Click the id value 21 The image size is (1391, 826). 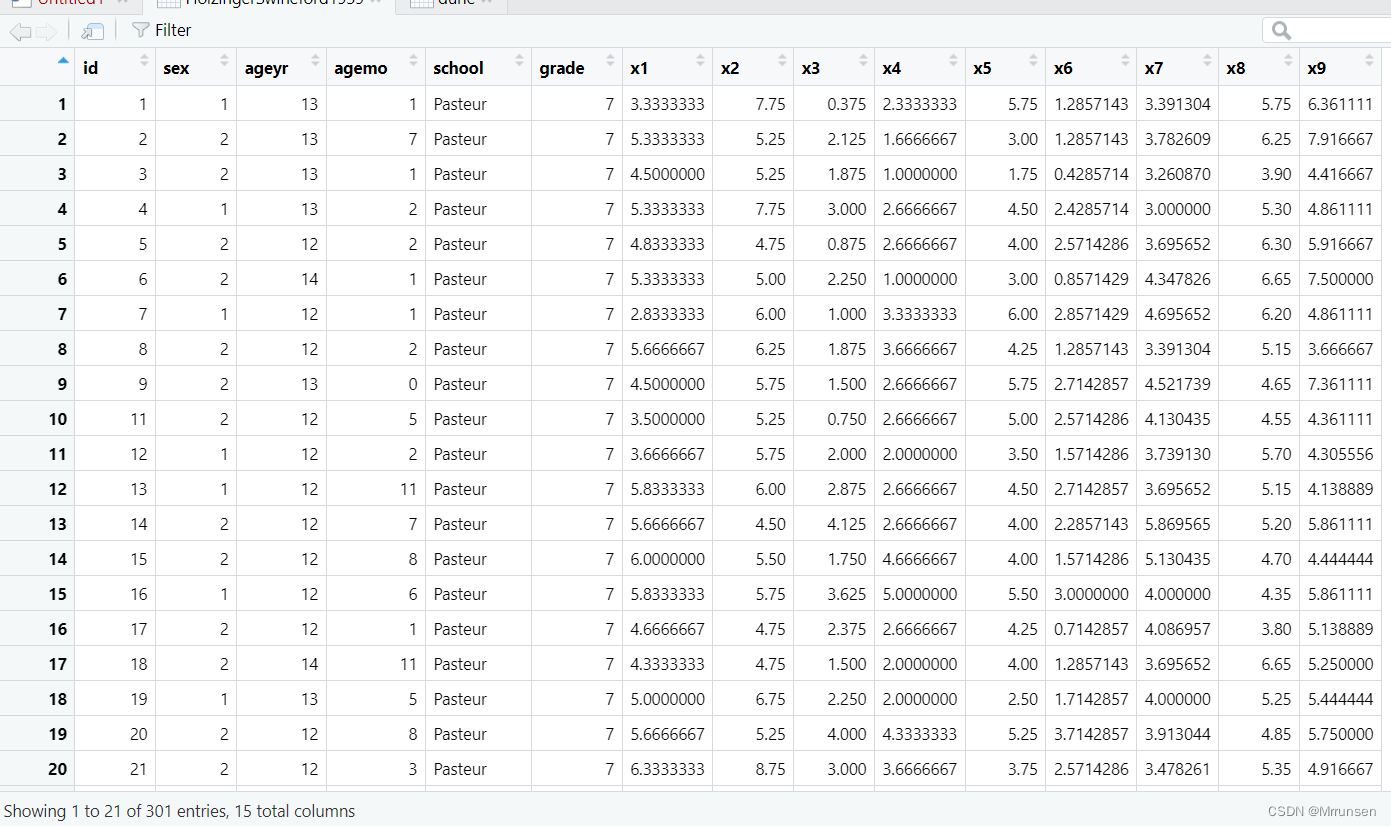pyautogui.click(x=138, y=769)
